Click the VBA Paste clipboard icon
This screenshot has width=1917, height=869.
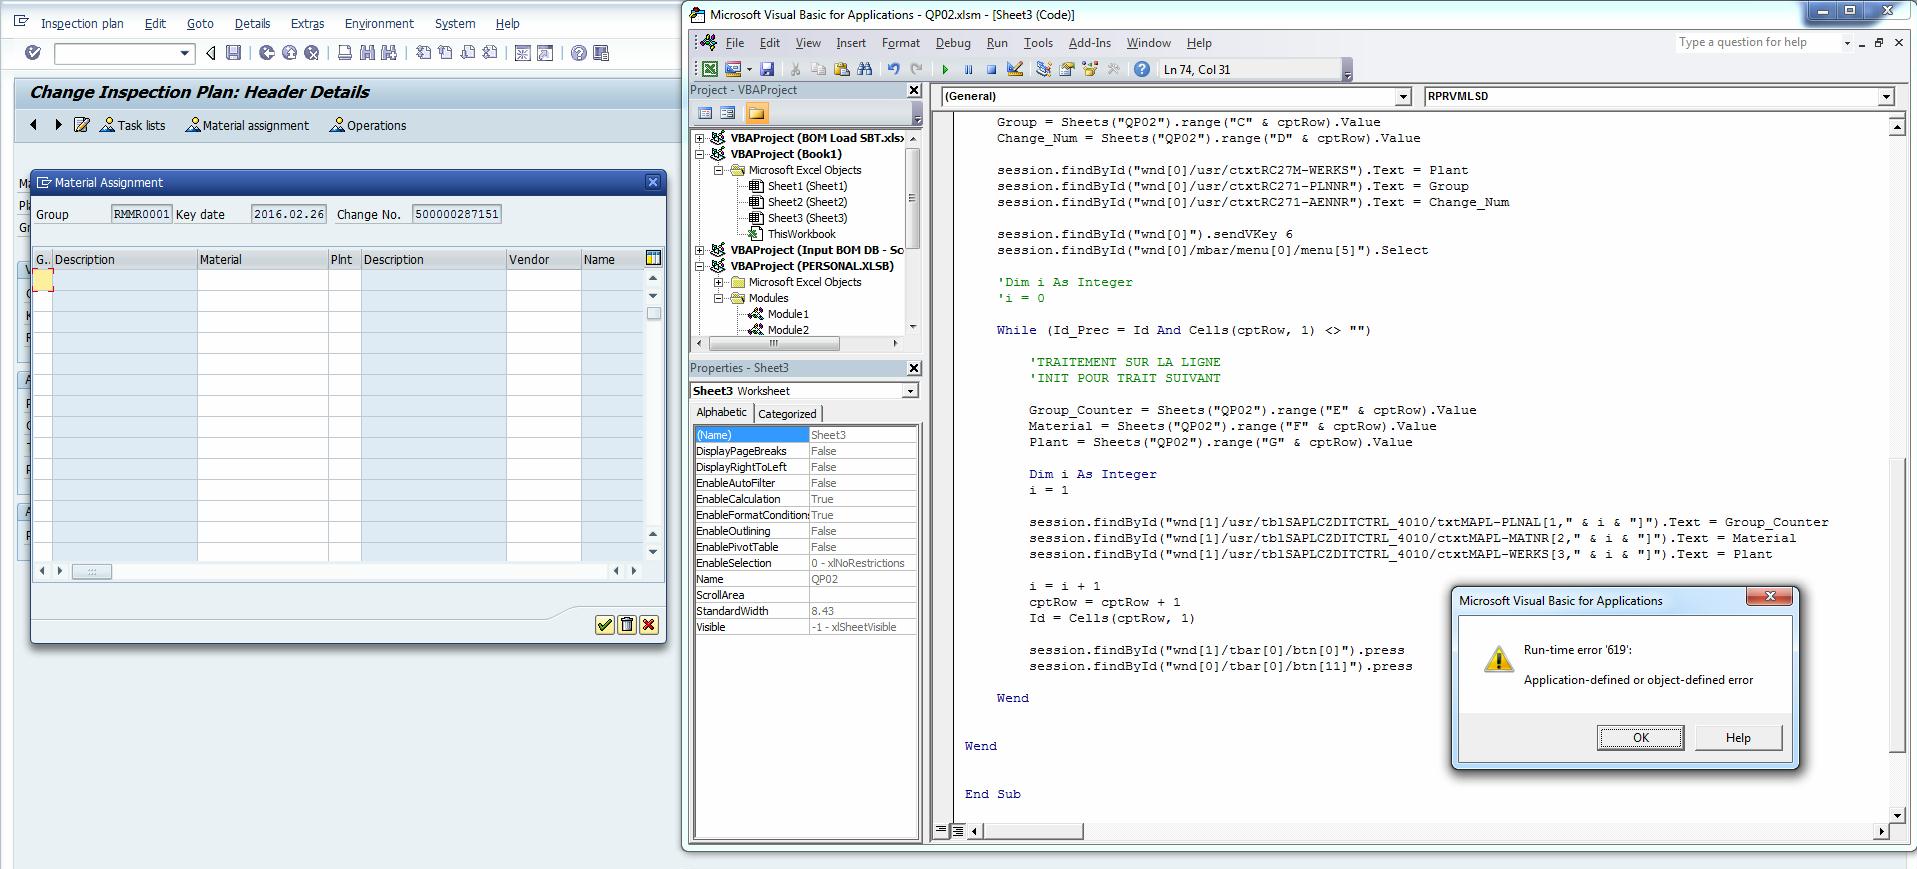tap(841, 69)
